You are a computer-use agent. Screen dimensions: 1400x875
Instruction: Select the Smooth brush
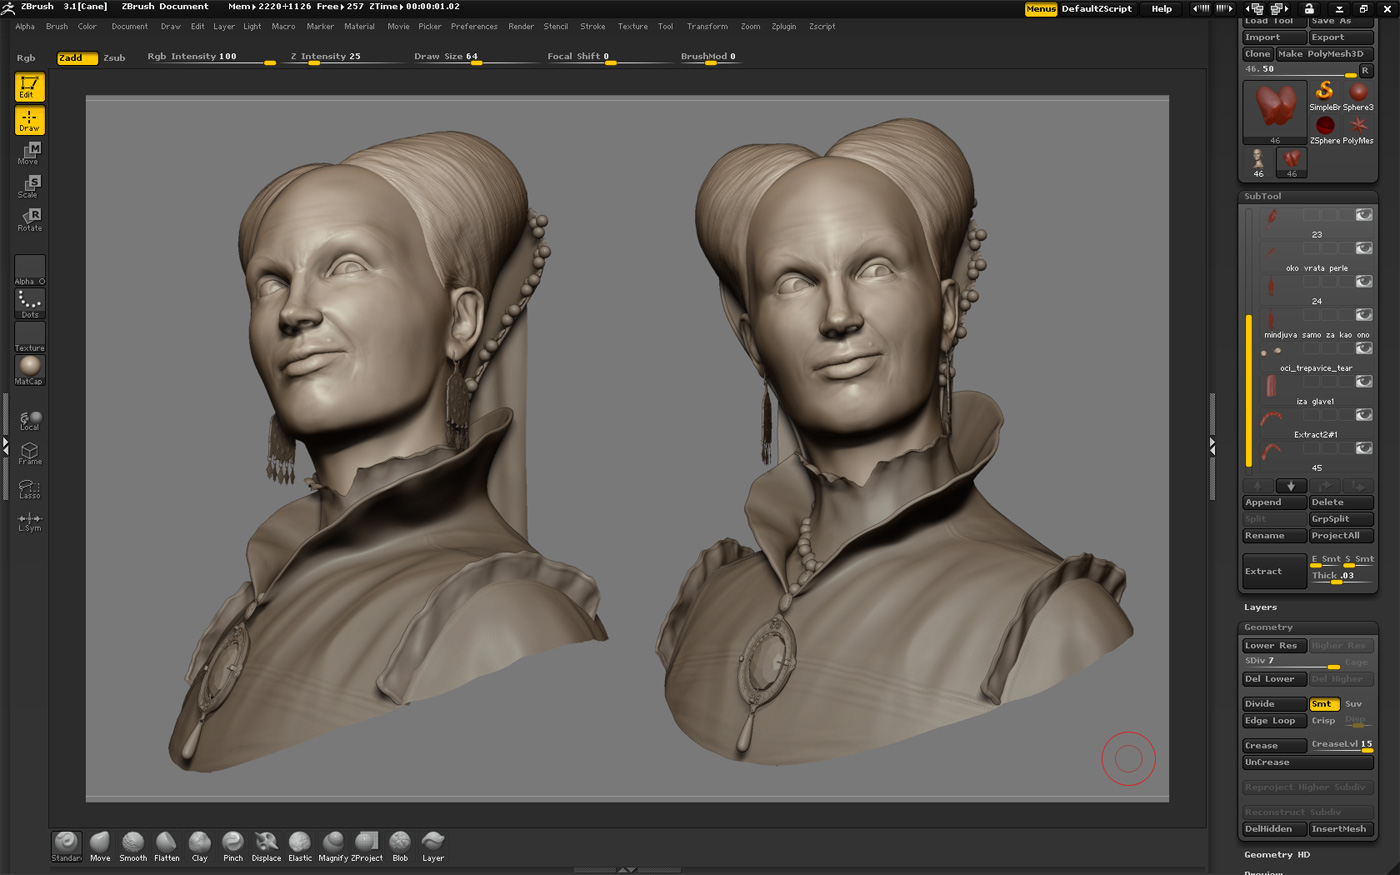[133, 846]
